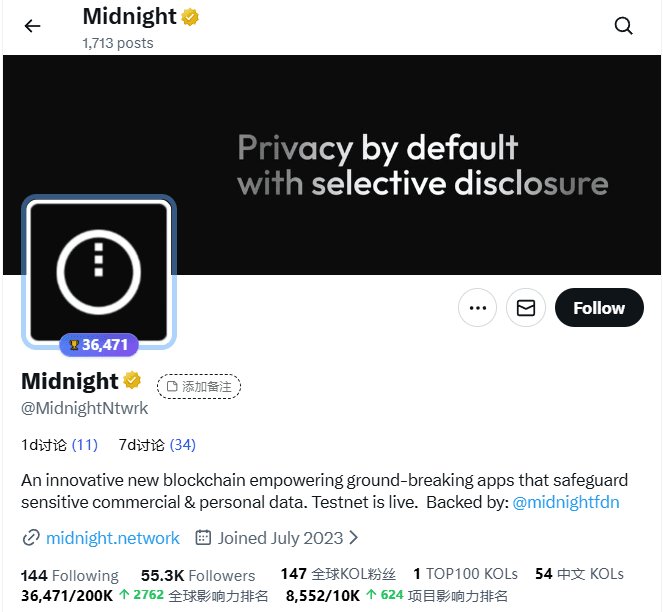Open the 1d讨论 (11) discussions
This screenshot has width=663, height=612.
[x=59, y=444]
